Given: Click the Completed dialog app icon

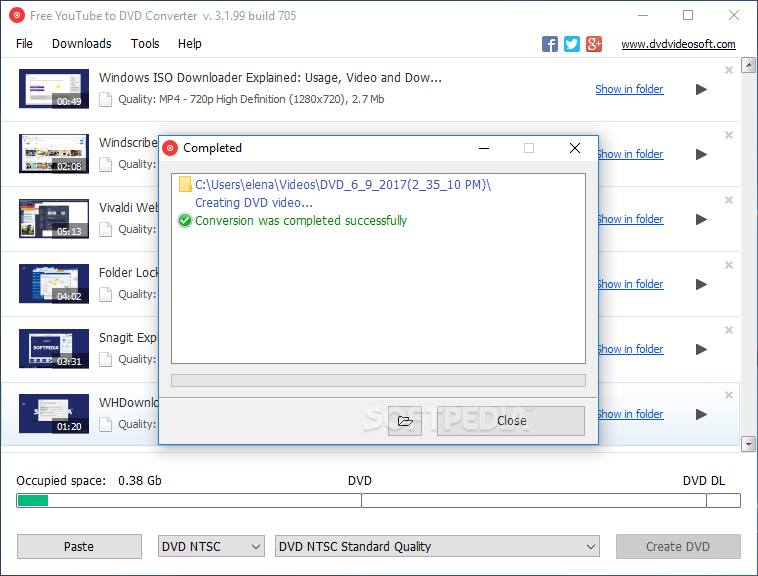Looking at the screenshot, I should 170,148.
